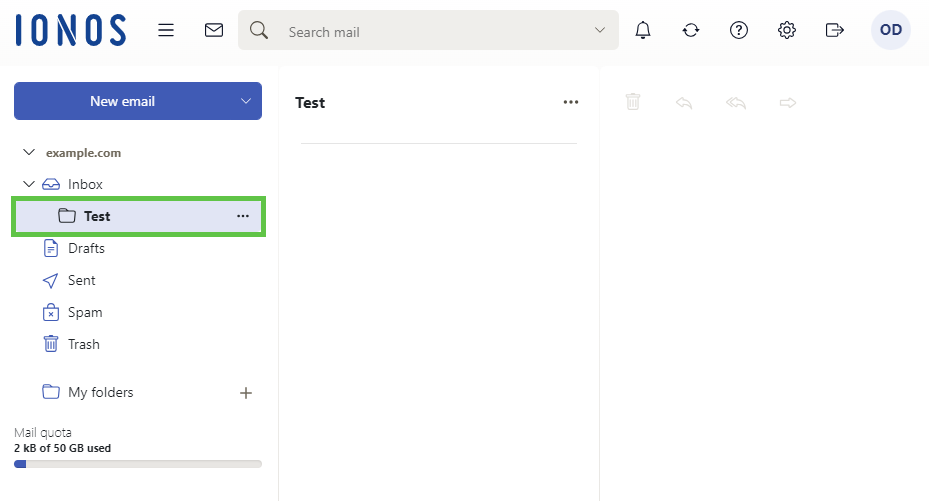Click the refresh sync icon
The image size is (929, 501).
pyautogui.click(x=691, y=30)
